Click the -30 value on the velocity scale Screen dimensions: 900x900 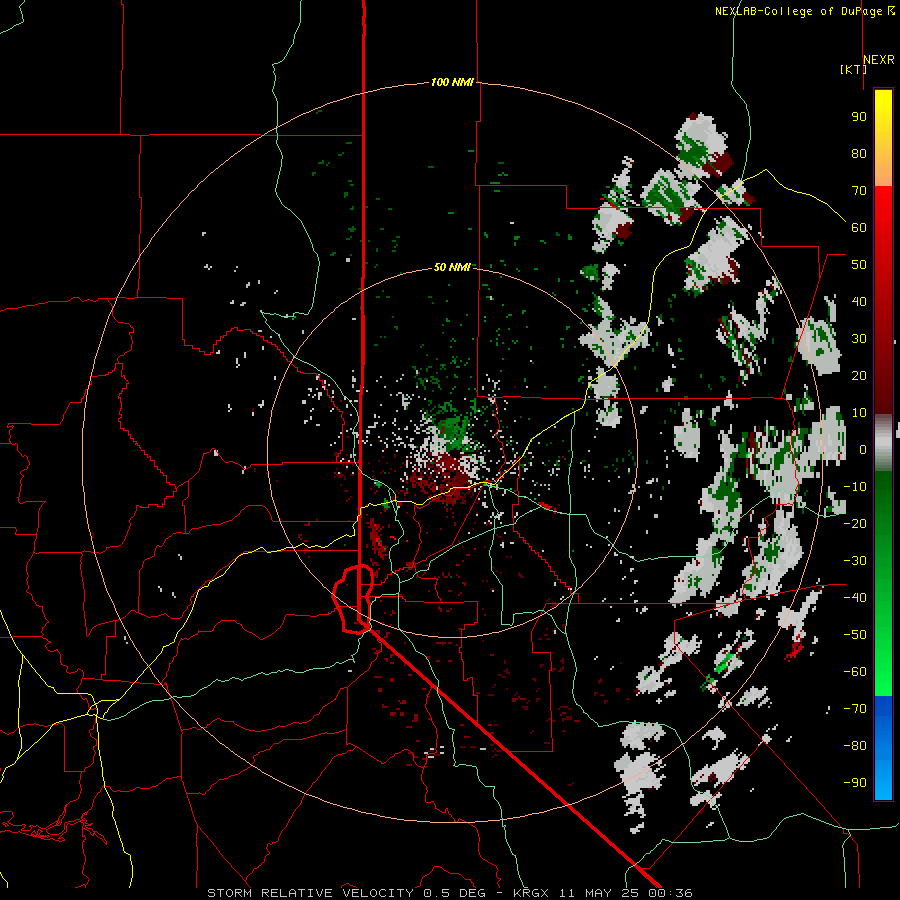coord(855,561)
